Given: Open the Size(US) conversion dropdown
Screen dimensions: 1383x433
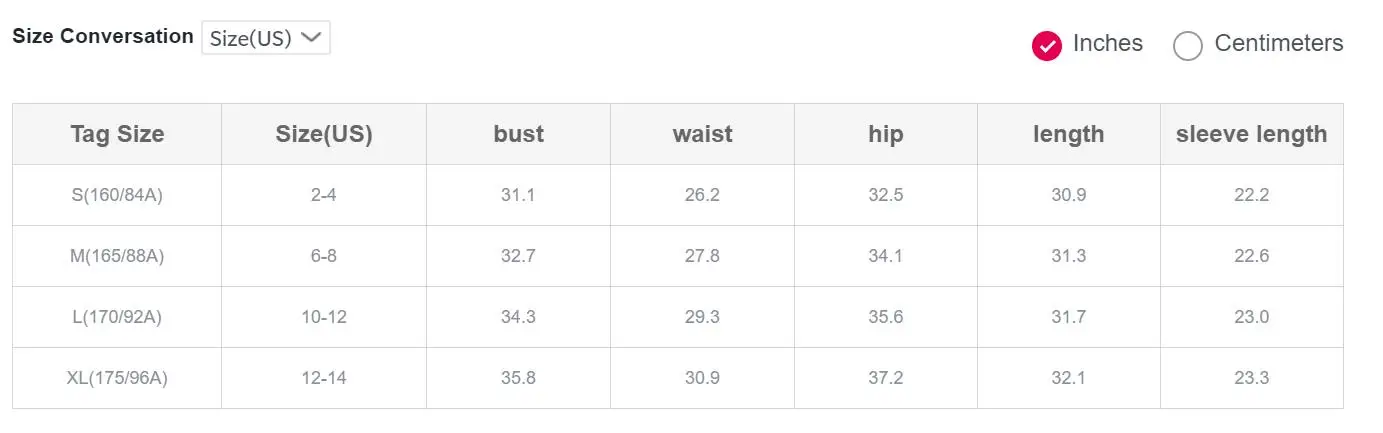Looking at the screenshot, I should [266, 38].
